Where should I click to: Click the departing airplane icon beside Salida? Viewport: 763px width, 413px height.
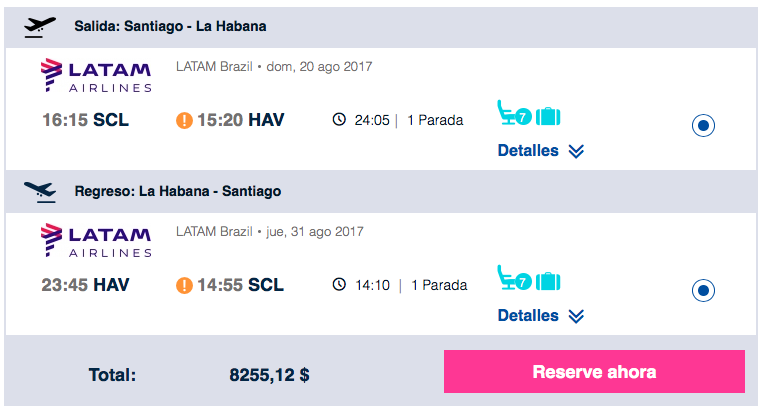tap(40, 27)
